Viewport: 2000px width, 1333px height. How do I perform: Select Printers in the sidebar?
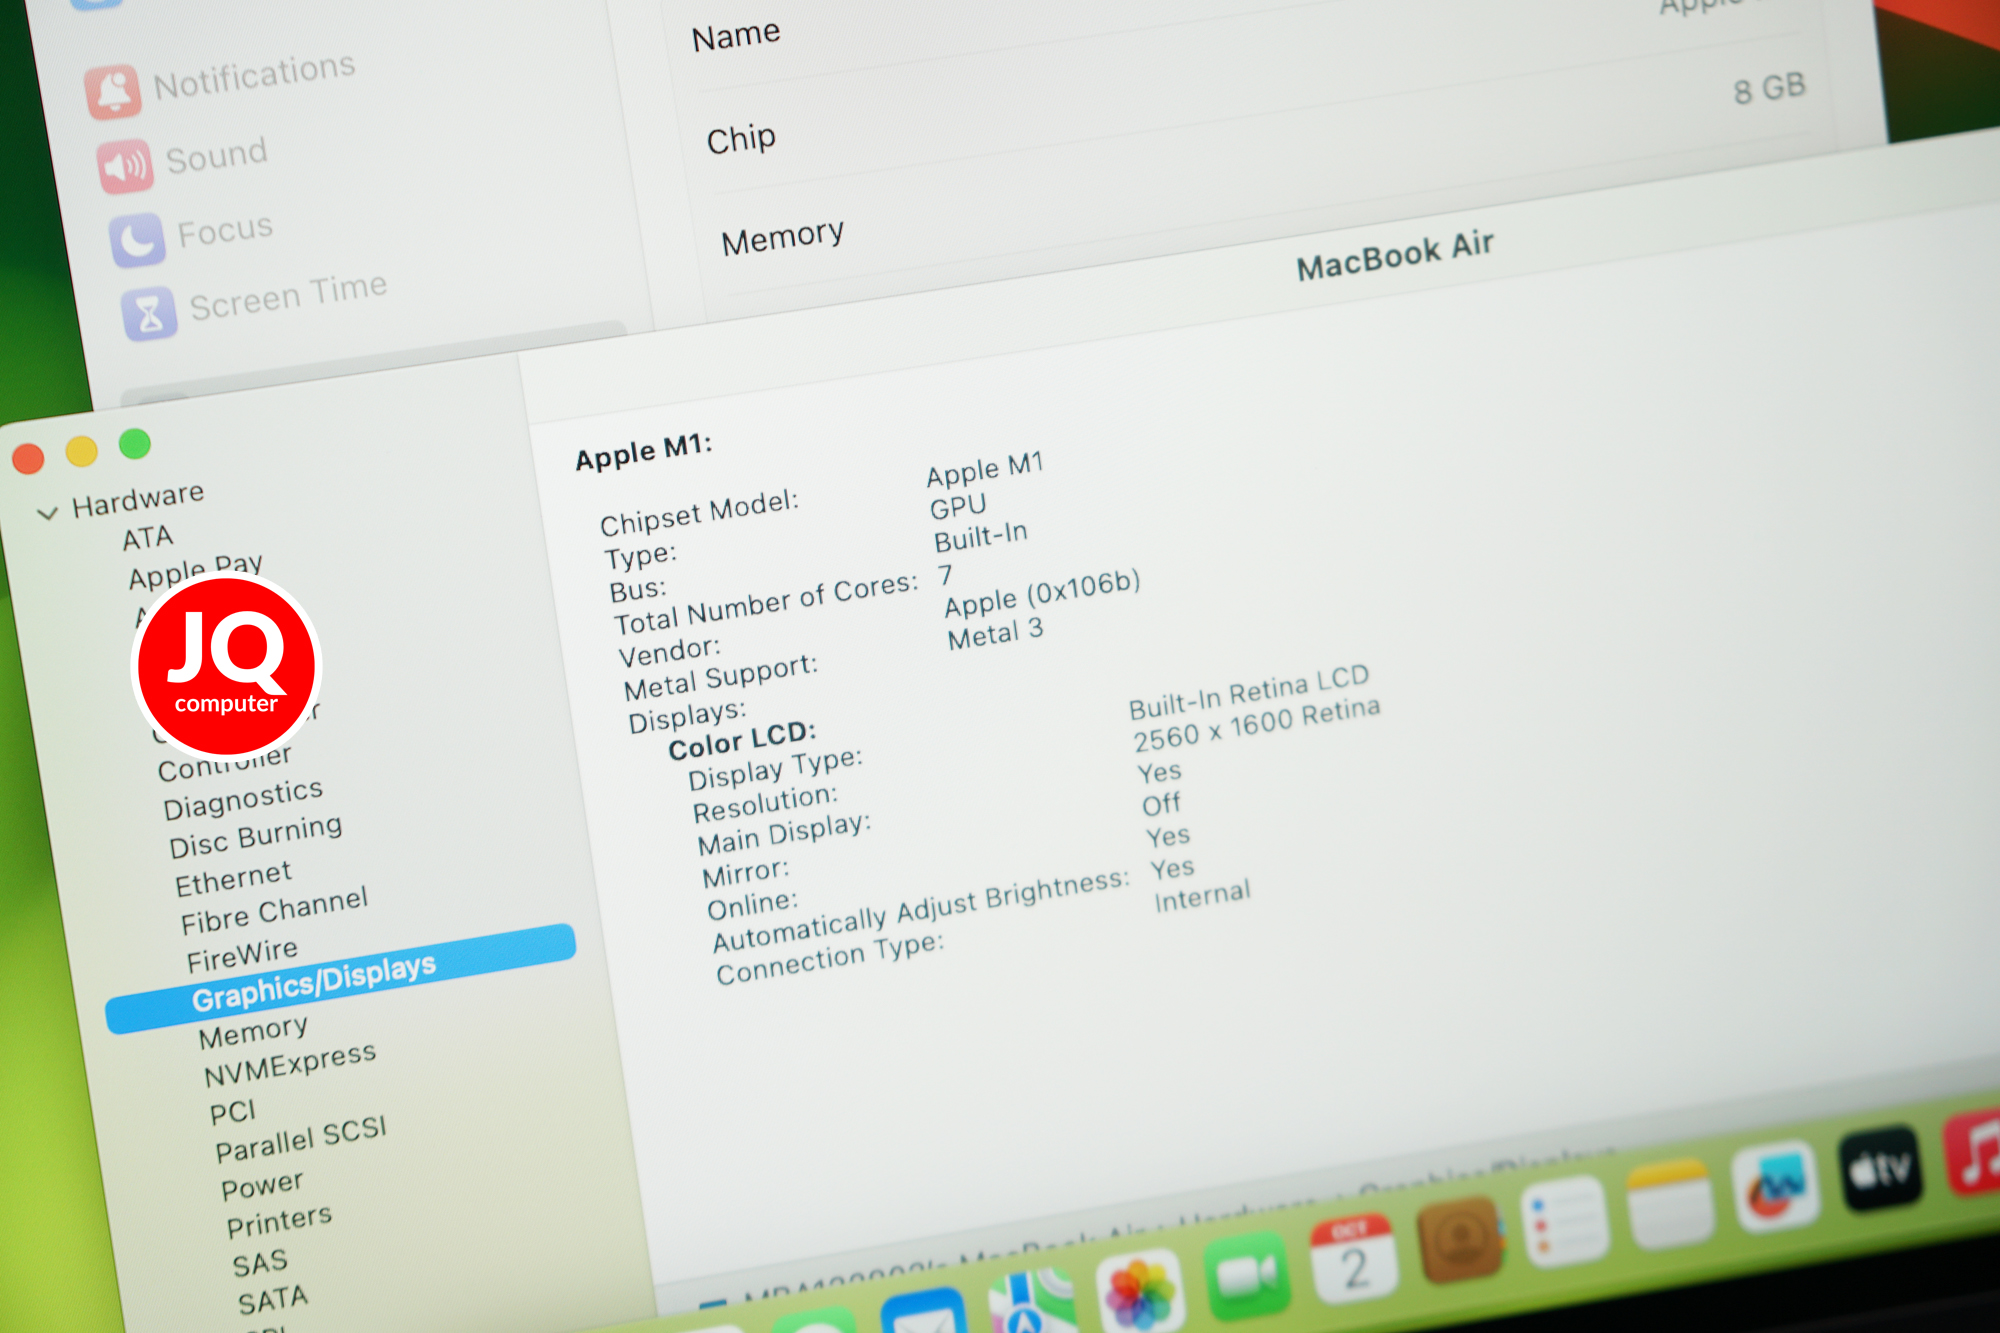tap(279, 1221)
